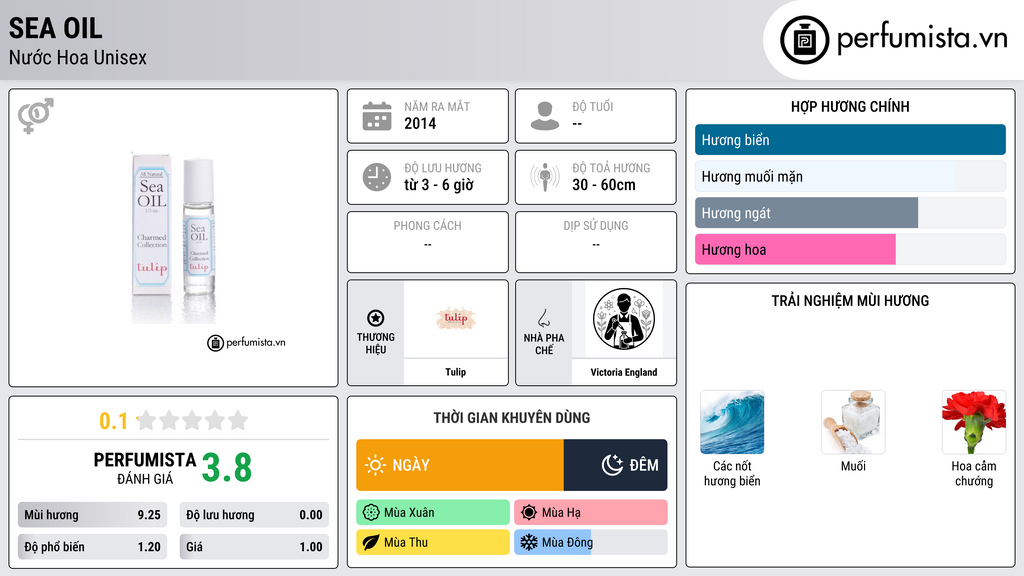
Task: Click the ocean wave note image
Action: [732, 422]
